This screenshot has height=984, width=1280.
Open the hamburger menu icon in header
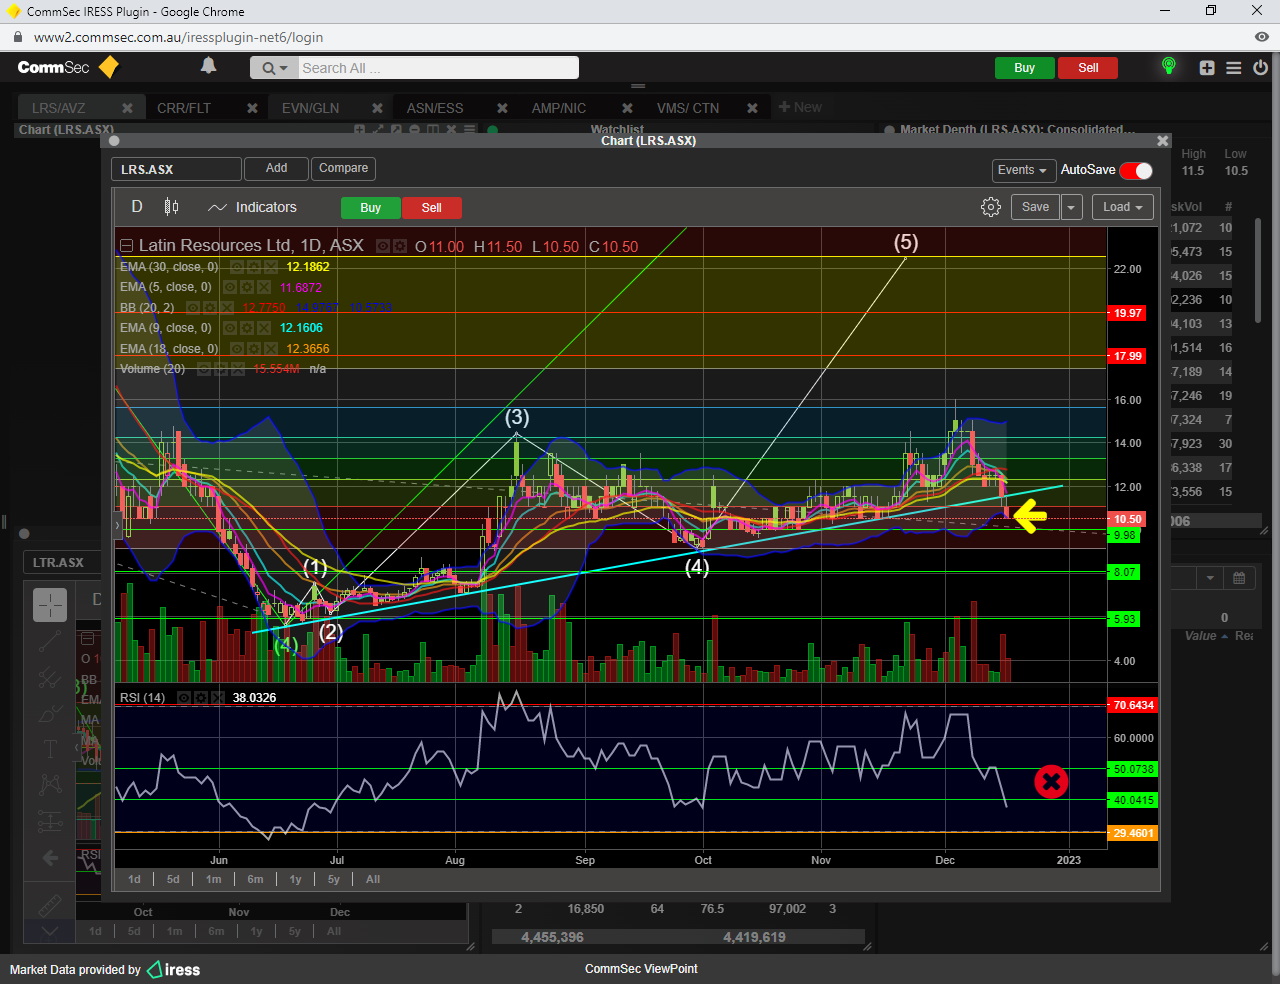(1234, 68)
